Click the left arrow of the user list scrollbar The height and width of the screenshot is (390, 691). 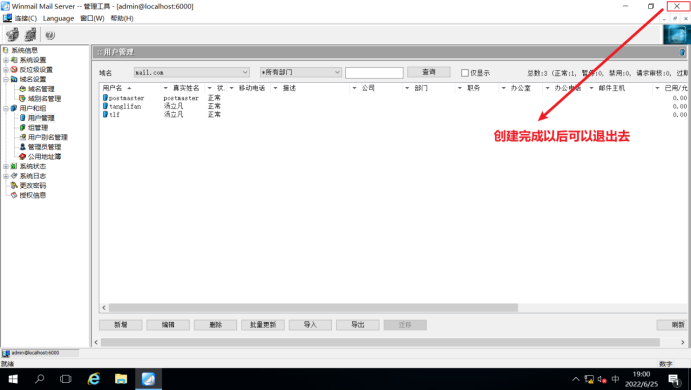[104, 308]
